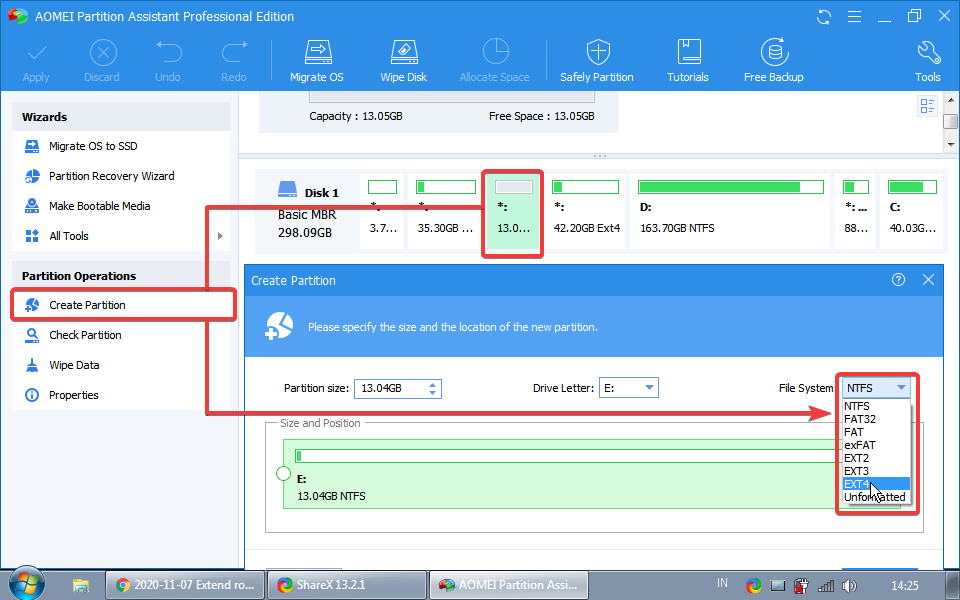Screen dimensions: 960x600
Task: Choose FAT32 from file system list
Action: [876, 419]
